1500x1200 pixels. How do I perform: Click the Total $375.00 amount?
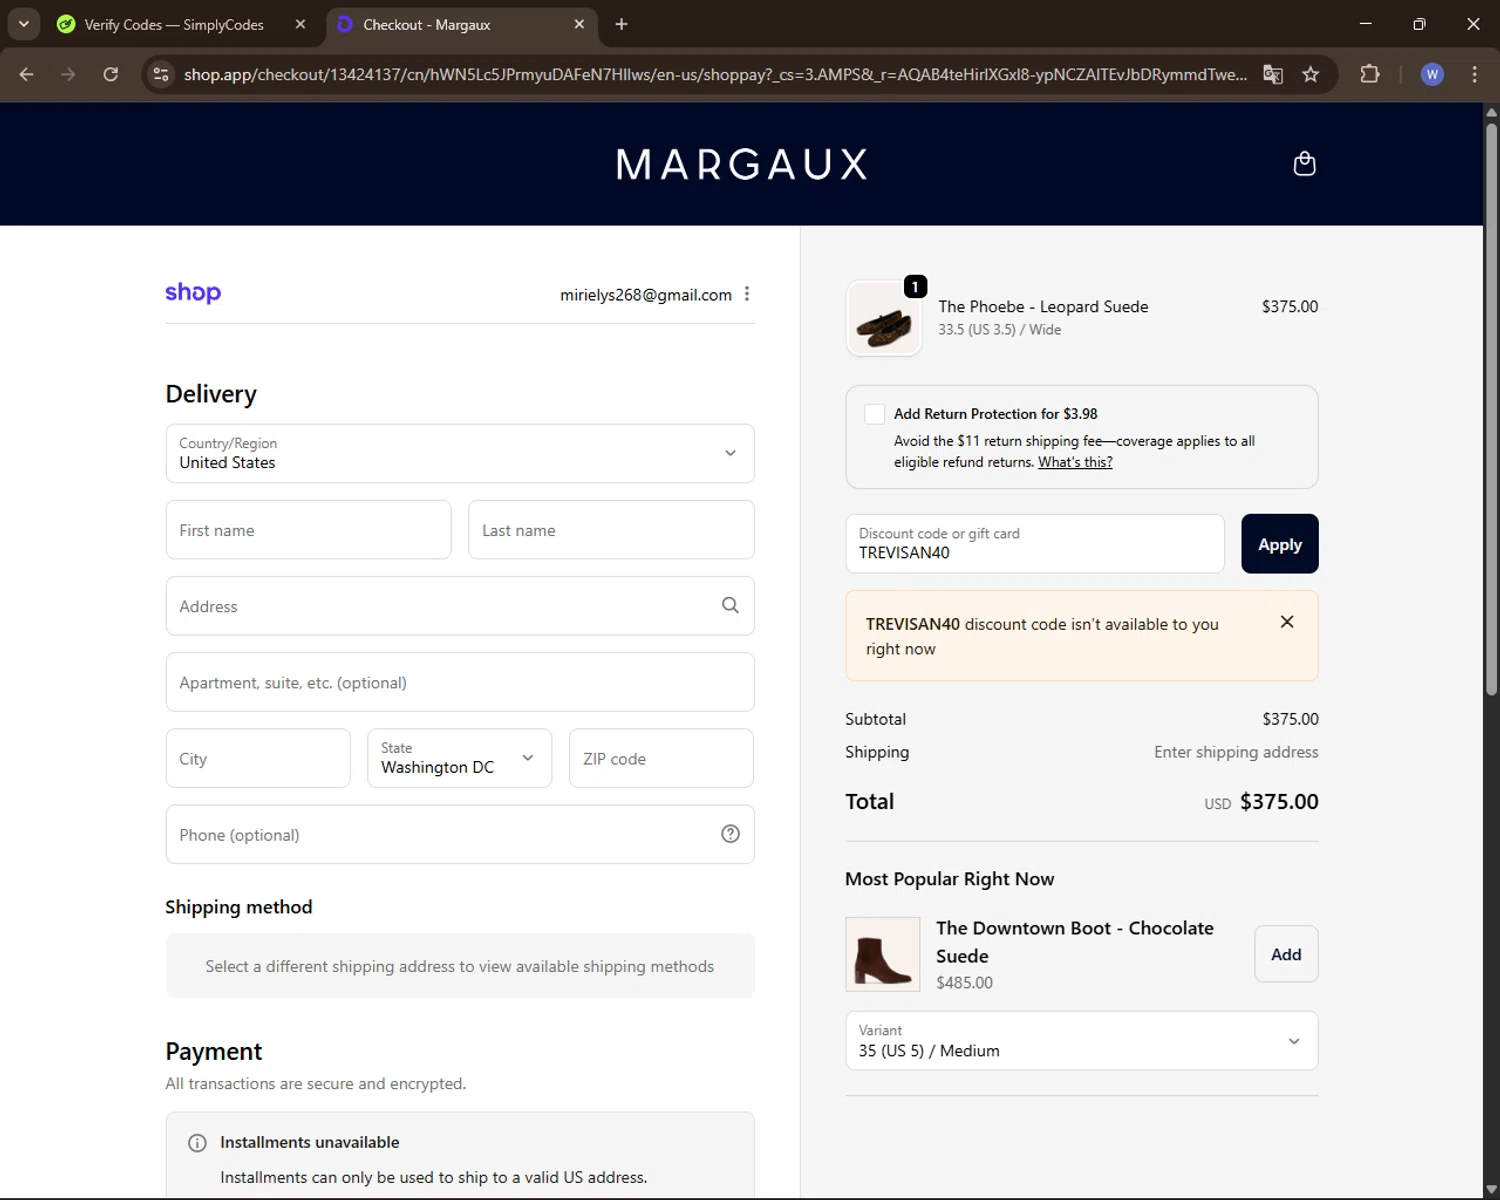pyautogui.click(x=1279, y=802)
